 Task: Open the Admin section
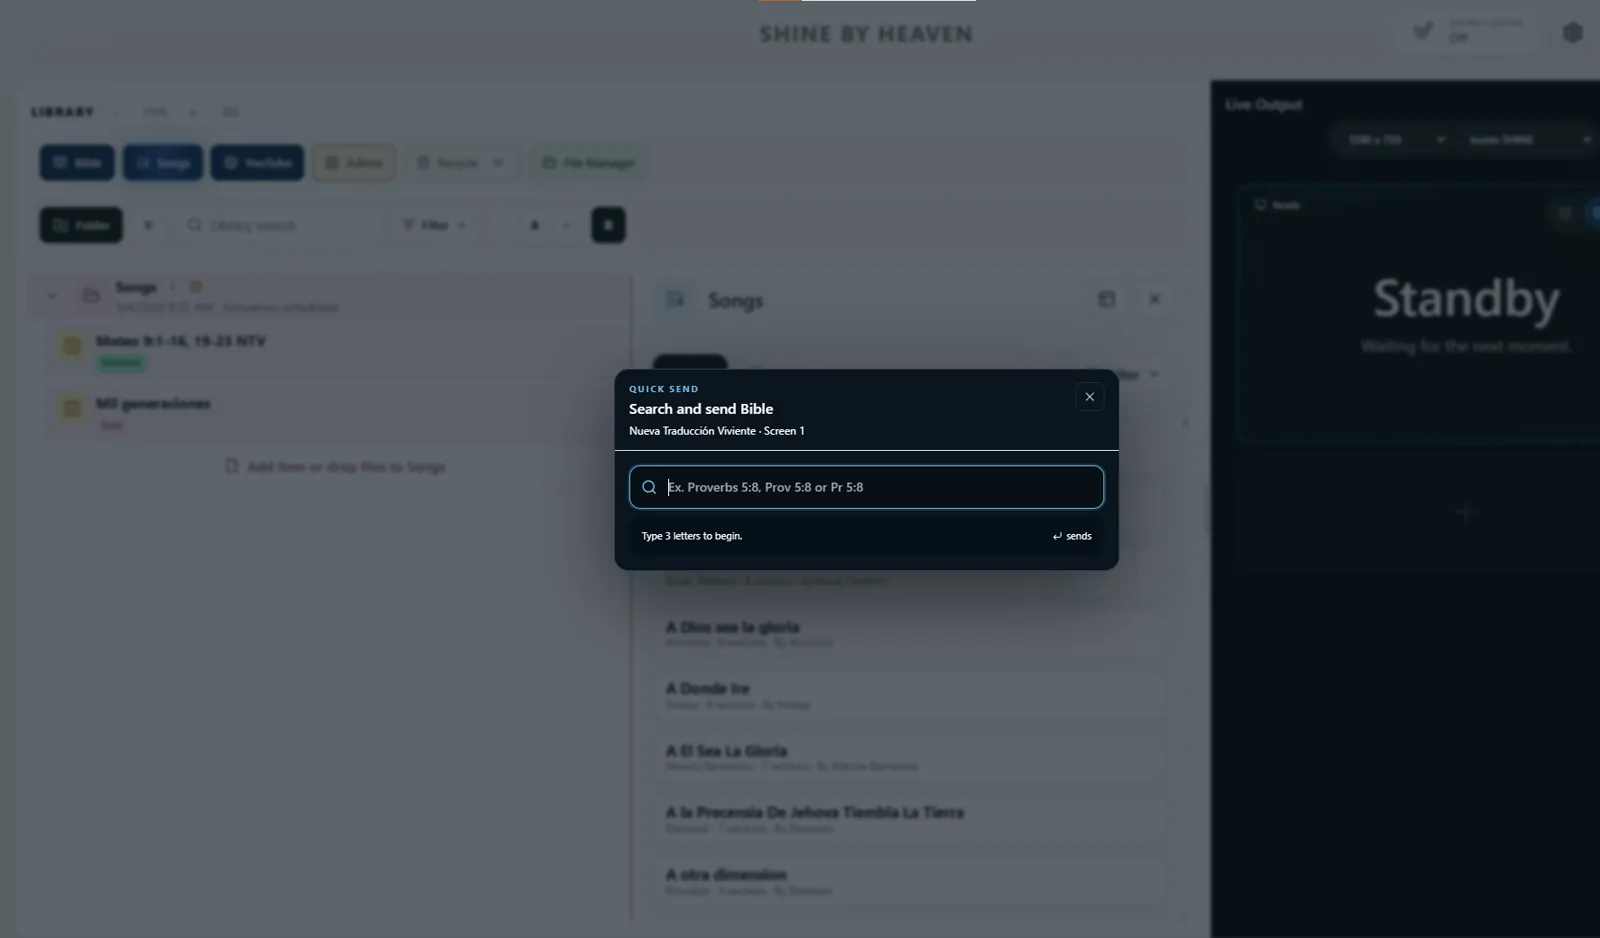354,162
